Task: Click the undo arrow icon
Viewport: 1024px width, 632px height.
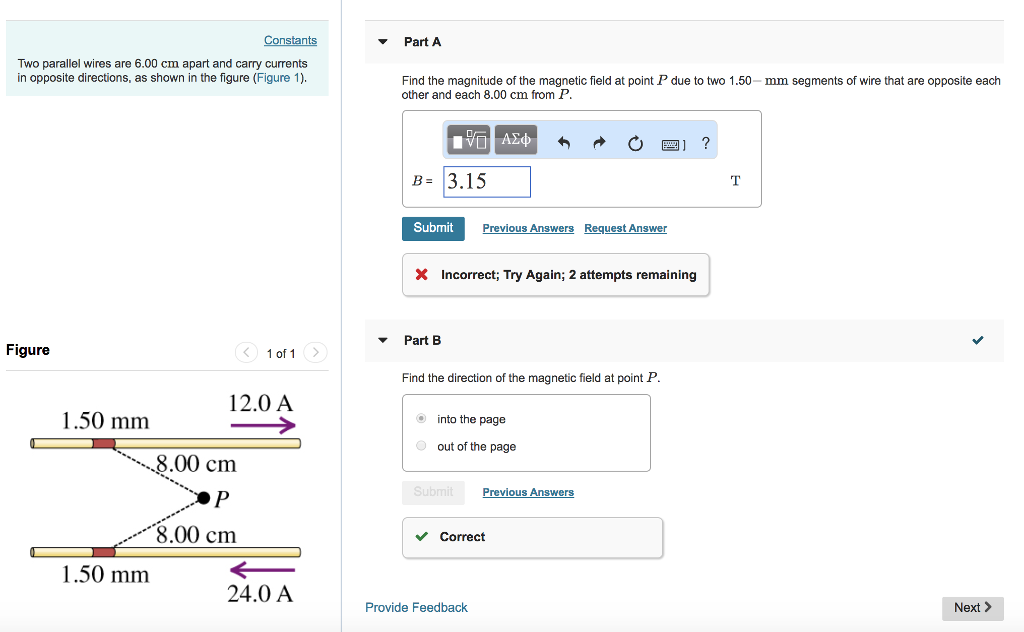Action: tap(564, 143)
